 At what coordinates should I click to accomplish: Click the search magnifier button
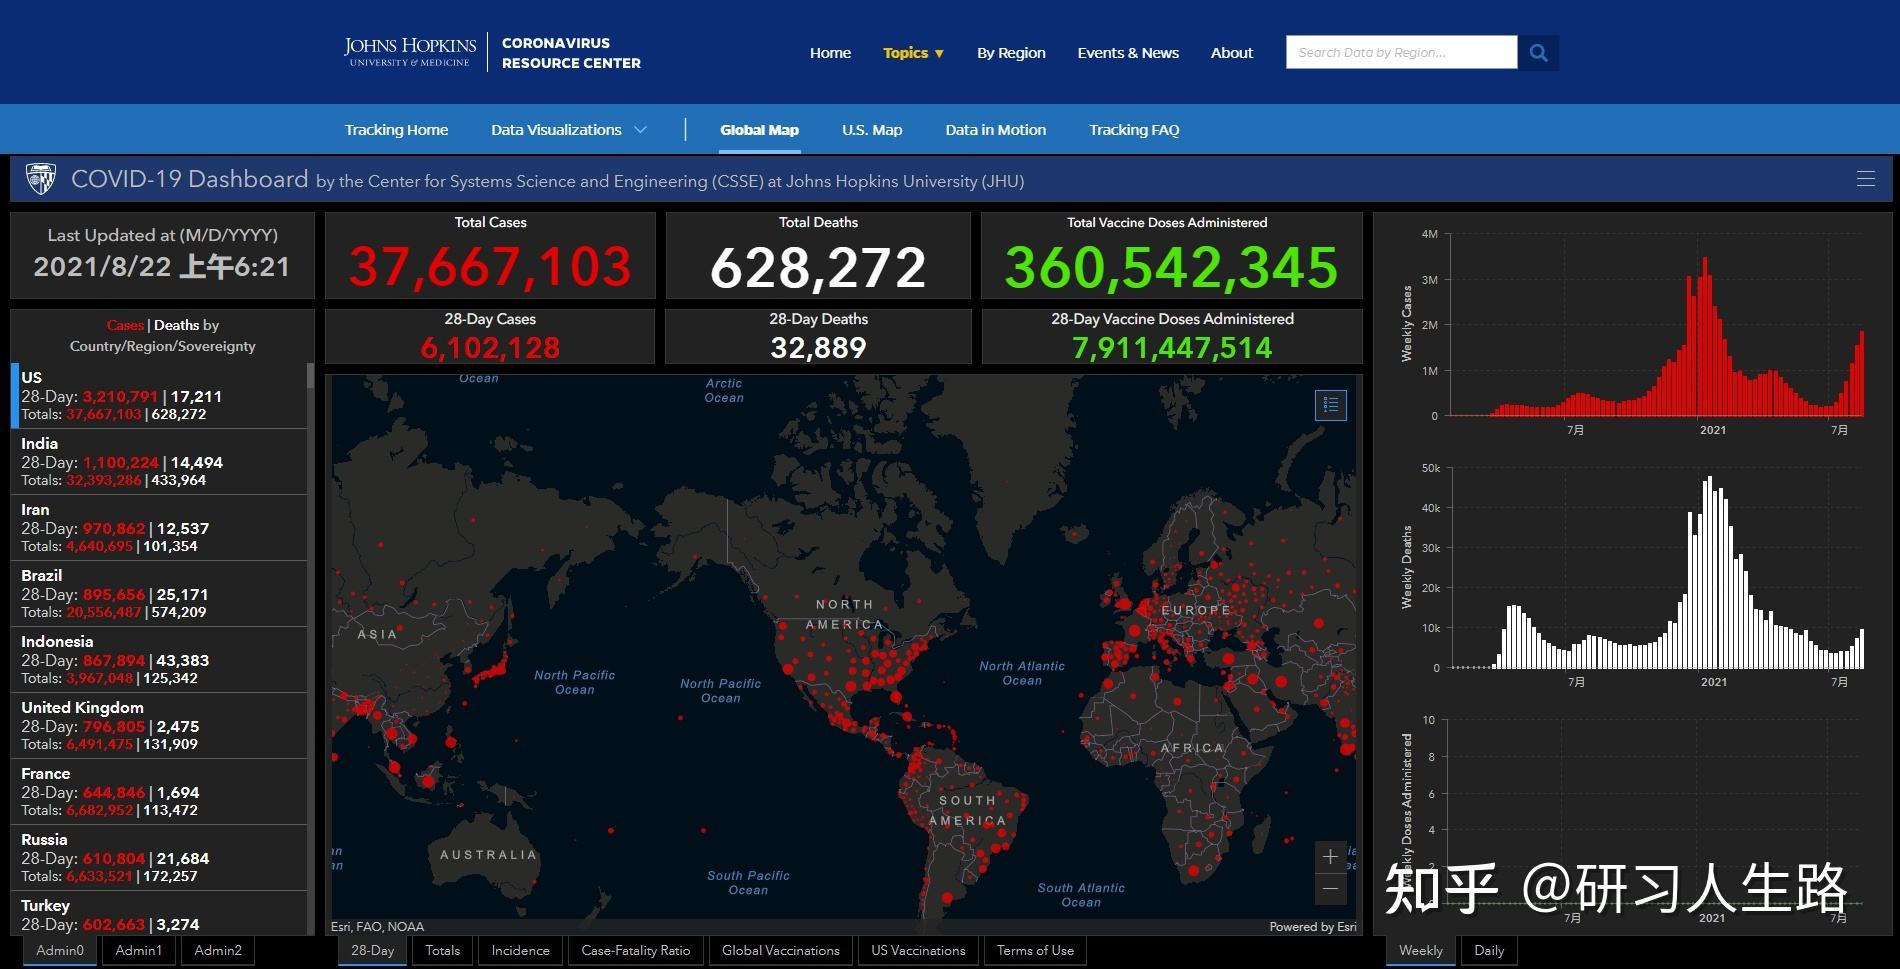tap(1538, 52)
